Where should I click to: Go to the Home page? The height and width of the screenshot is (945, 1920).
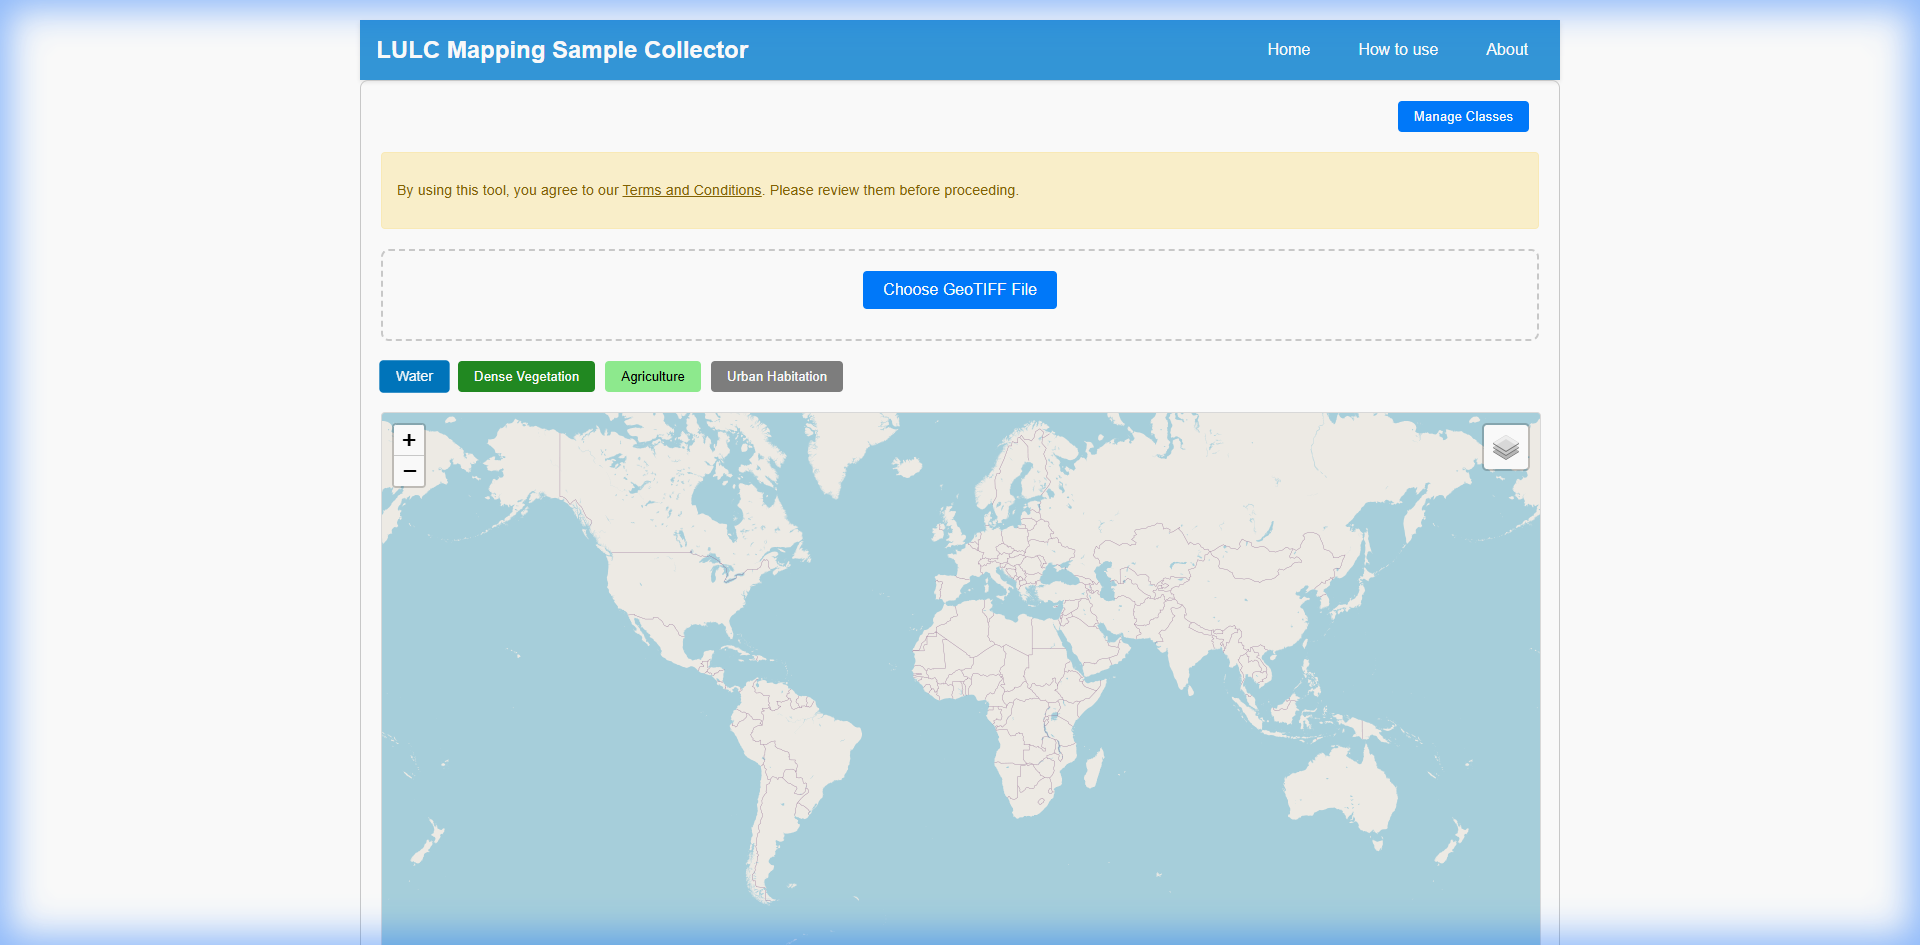click(x=1288, y=50)
